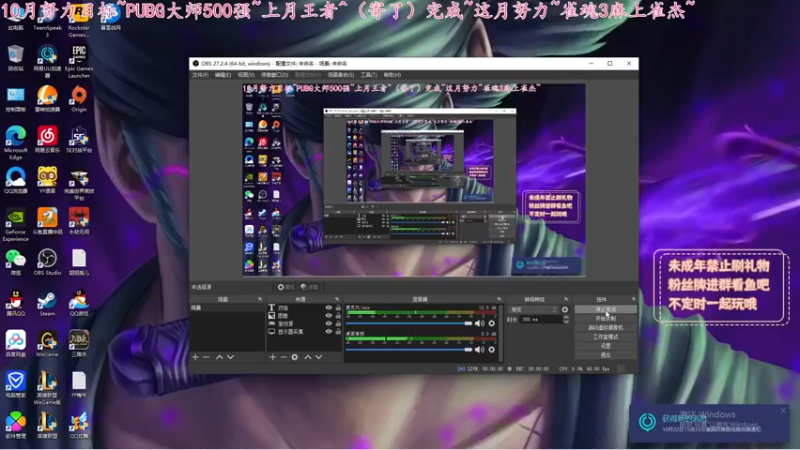Open the 回收站 recycle bin icon

[16, 58]
